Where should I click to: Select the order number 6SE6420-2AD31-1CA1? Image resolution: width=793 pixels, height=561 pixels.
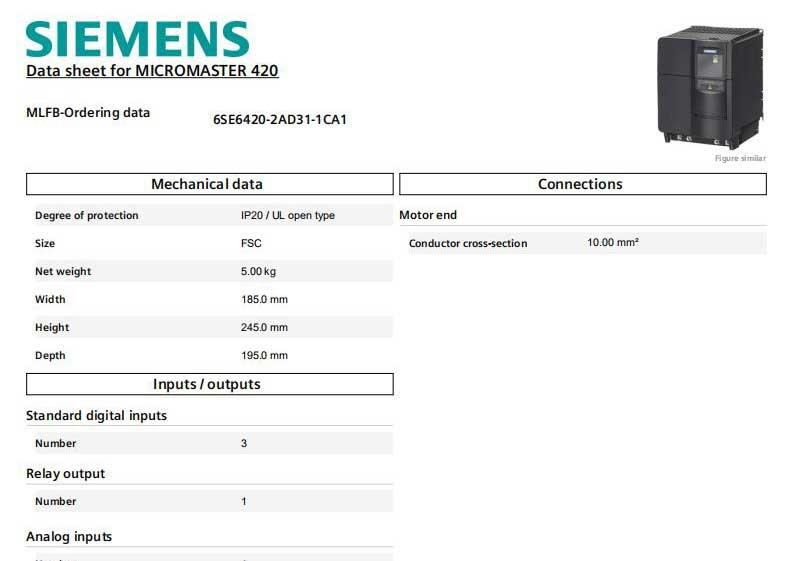click(x=280, y=120)
